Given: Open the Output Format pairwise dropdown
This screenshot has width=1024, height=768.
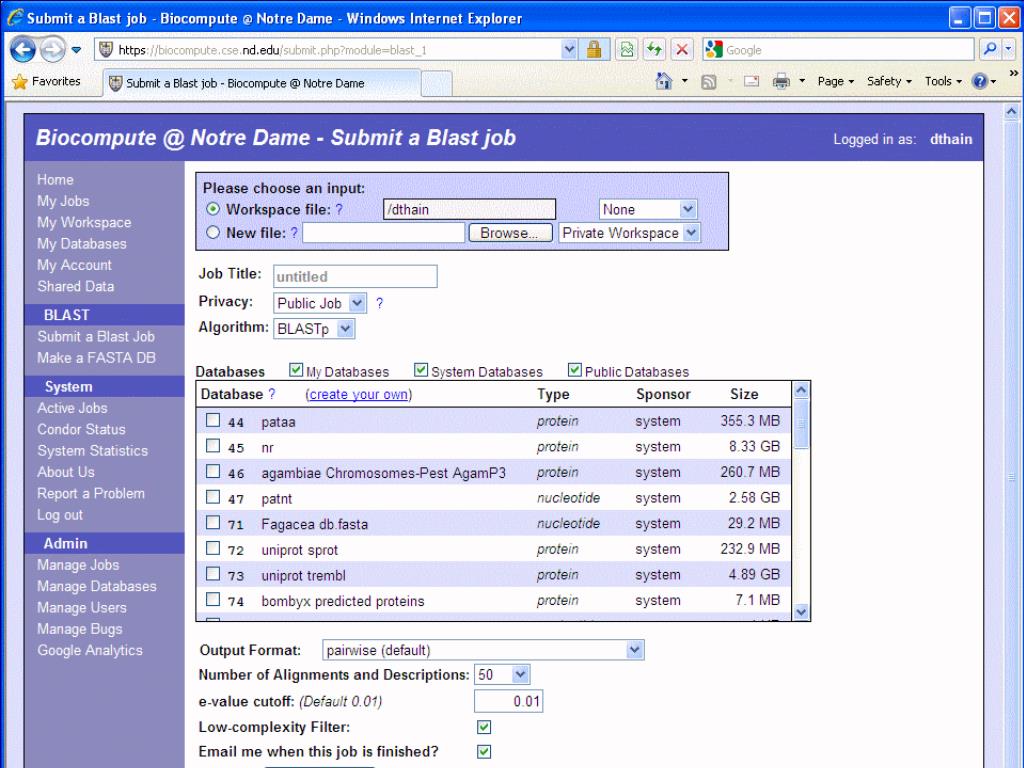Looking at the screenshot, I should [x=483, y=650].
